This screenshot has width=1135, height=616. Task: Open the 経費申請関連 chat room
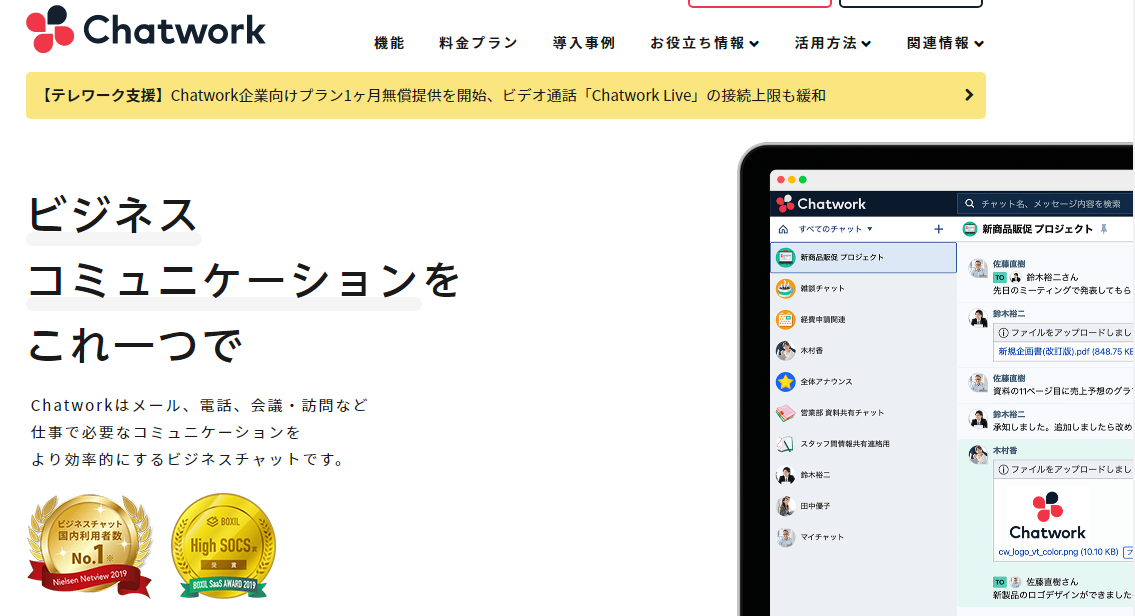[x=864, y=319]
